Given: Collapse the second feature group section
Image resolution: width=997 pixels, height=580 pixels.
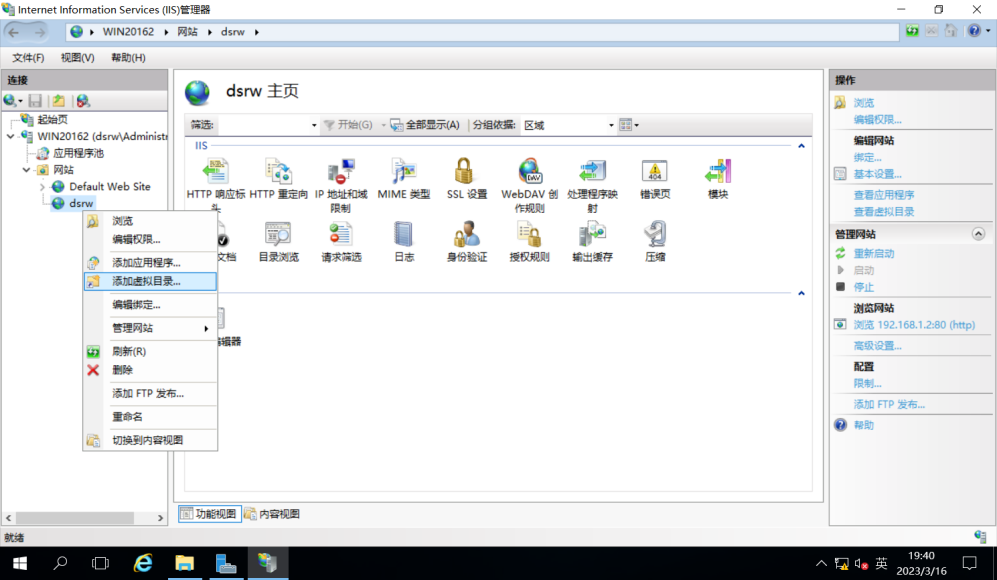Looking at the screenshot, I should [x=801, y=293].
